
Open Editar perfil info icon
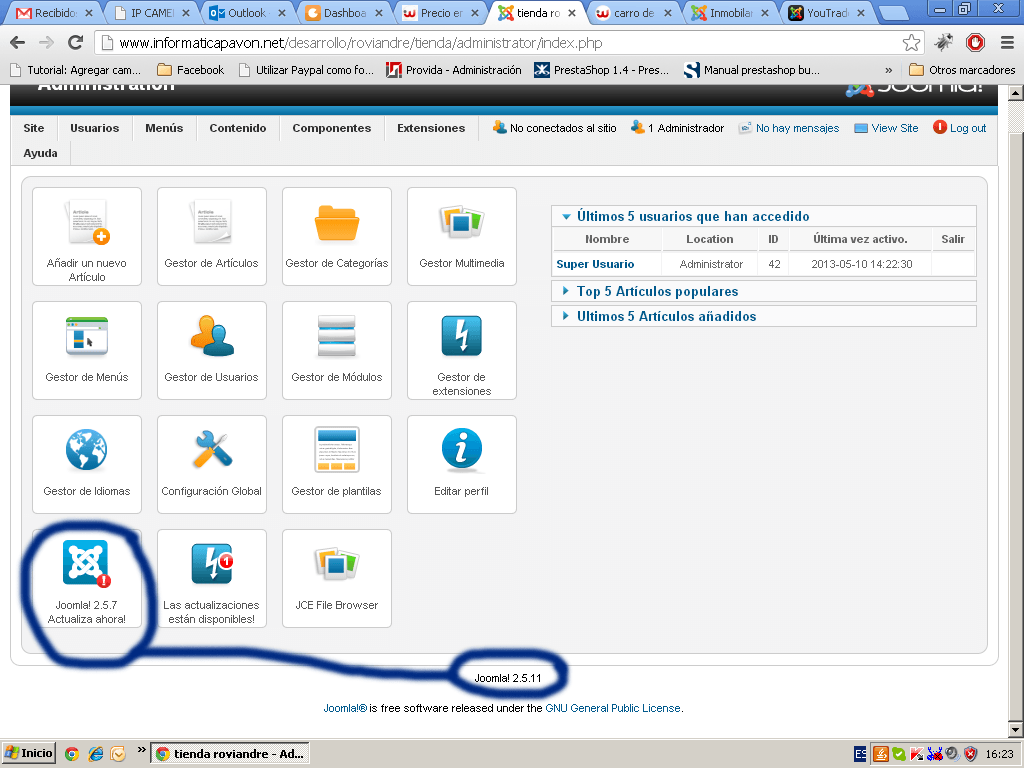[x=461, y=450]
